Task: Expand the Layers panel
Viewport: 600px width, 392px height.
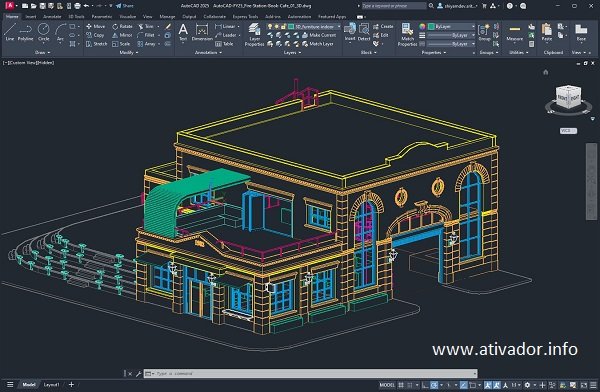Action: 292,52
